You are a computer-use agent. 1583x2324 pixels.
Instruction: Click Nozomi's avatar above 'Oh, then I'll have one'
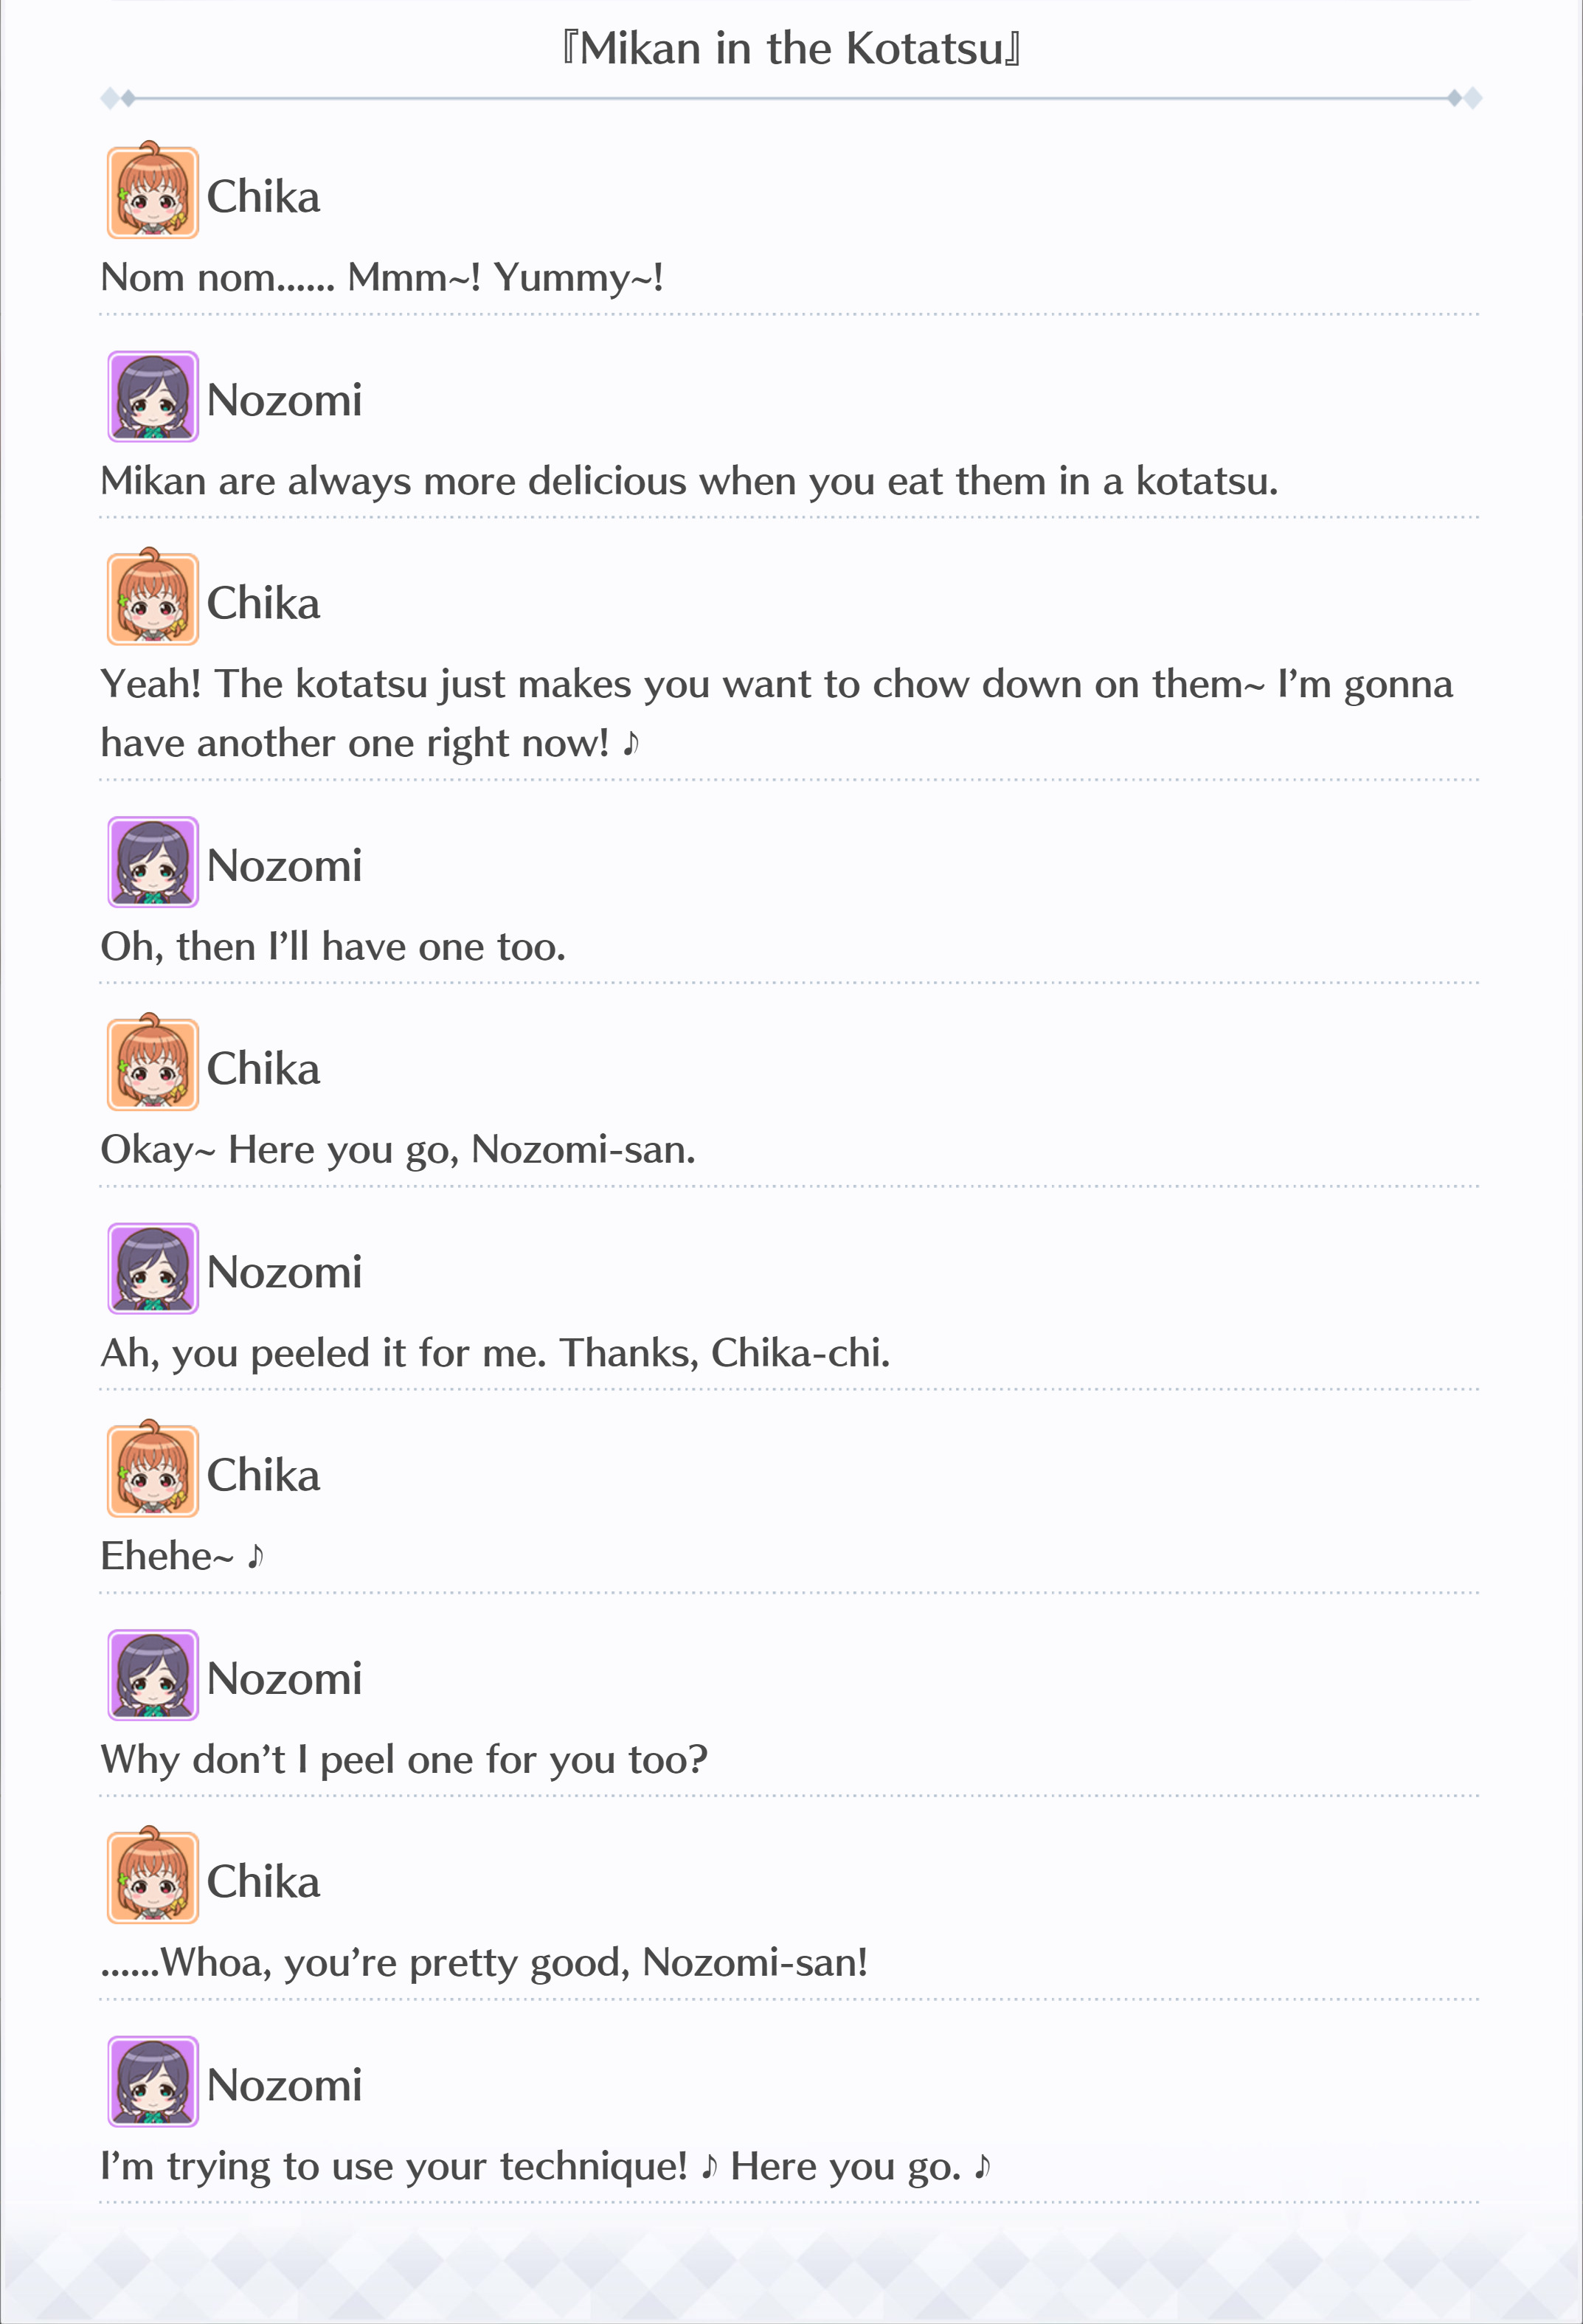[153, 862]
